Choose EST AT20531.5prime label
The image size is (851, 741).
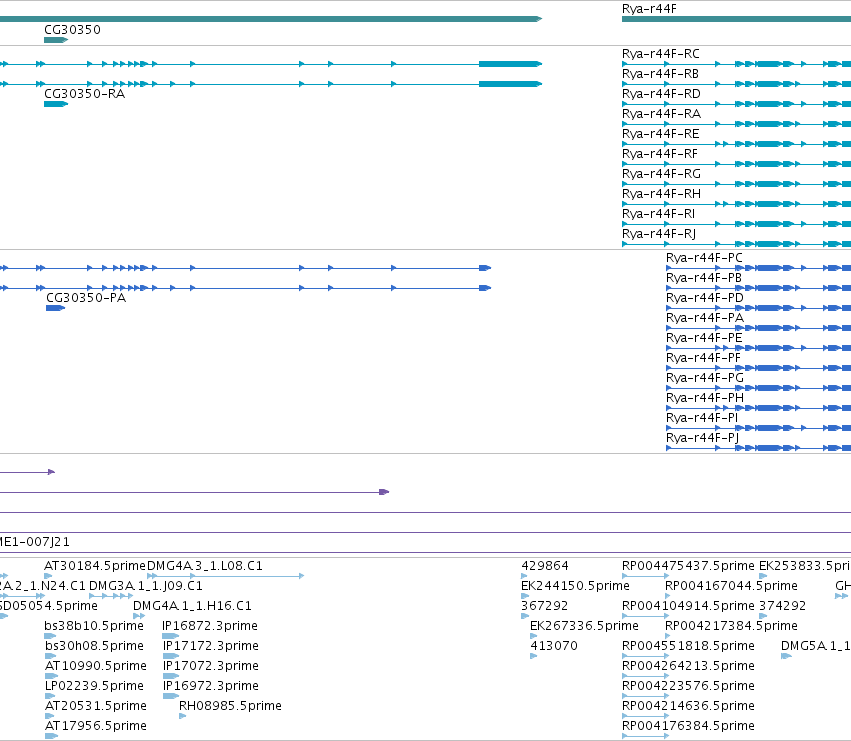click(96, 706)
